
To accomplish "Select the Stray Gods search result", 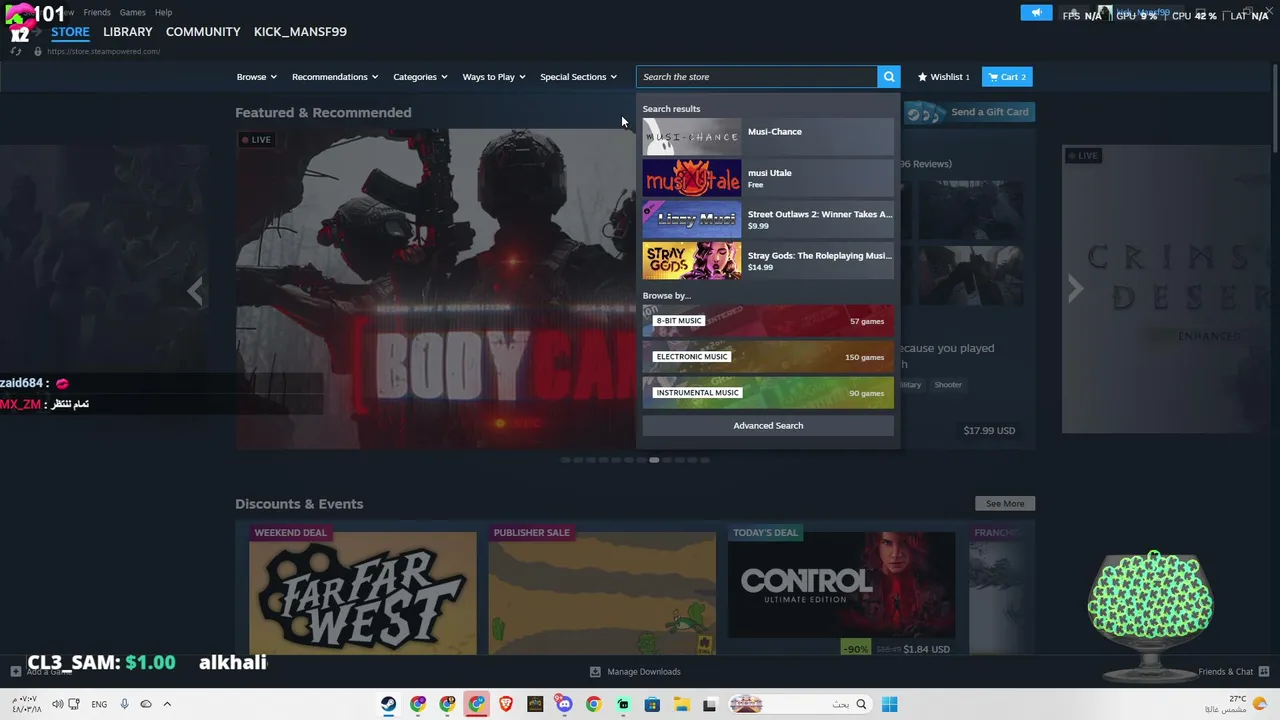I will click(768, 261).
